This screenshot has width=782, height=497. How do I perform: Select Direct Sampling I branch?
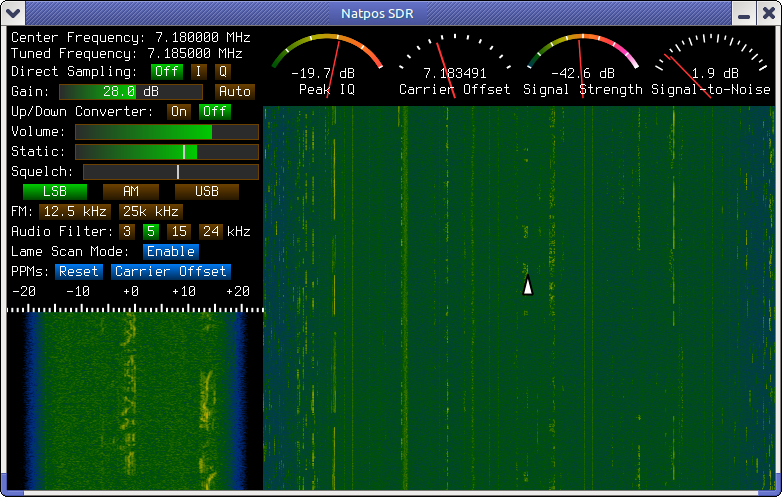point(198,72)
